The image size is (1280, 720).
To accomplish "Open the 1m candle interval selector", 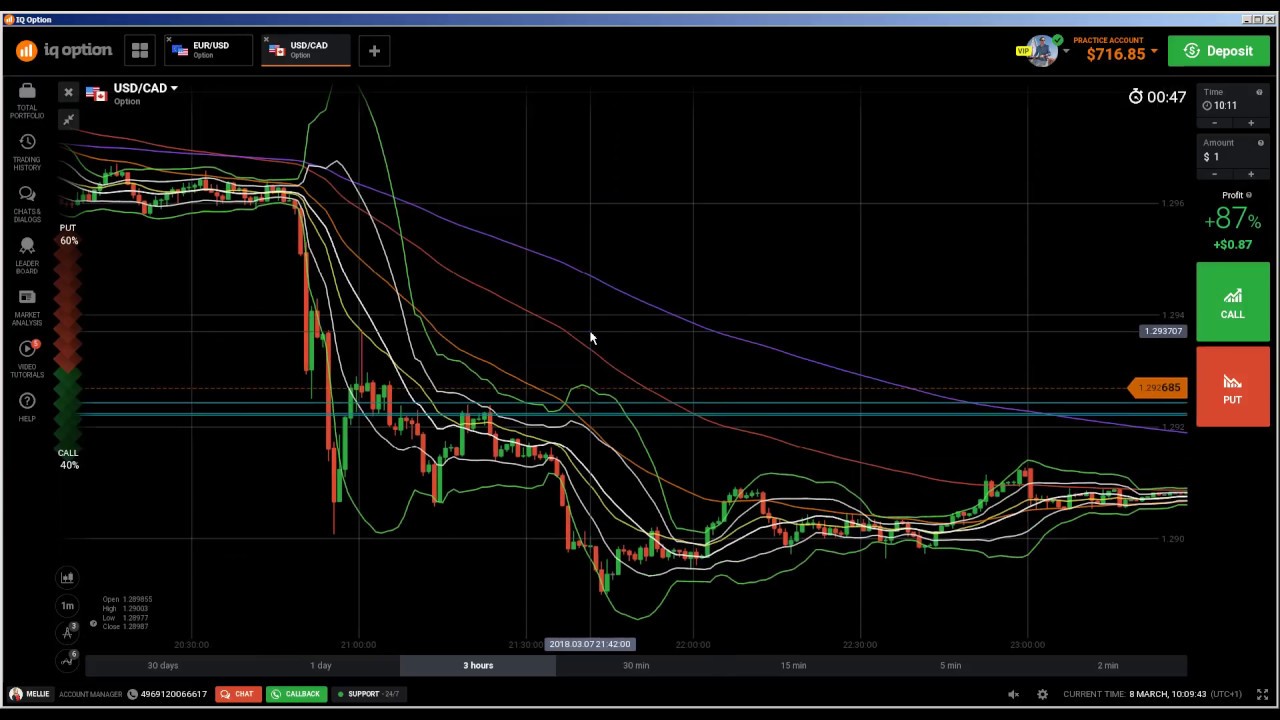I will 67,605.
